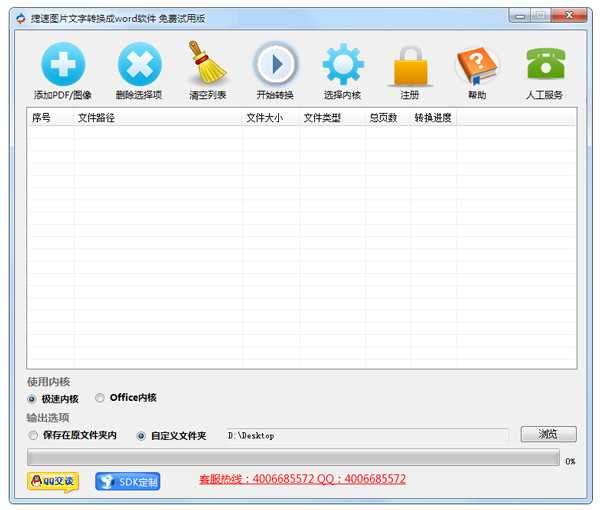Click the 人工服务 telephone icon
This screenshot has height=510, width=600.
[x=545, y=64]
